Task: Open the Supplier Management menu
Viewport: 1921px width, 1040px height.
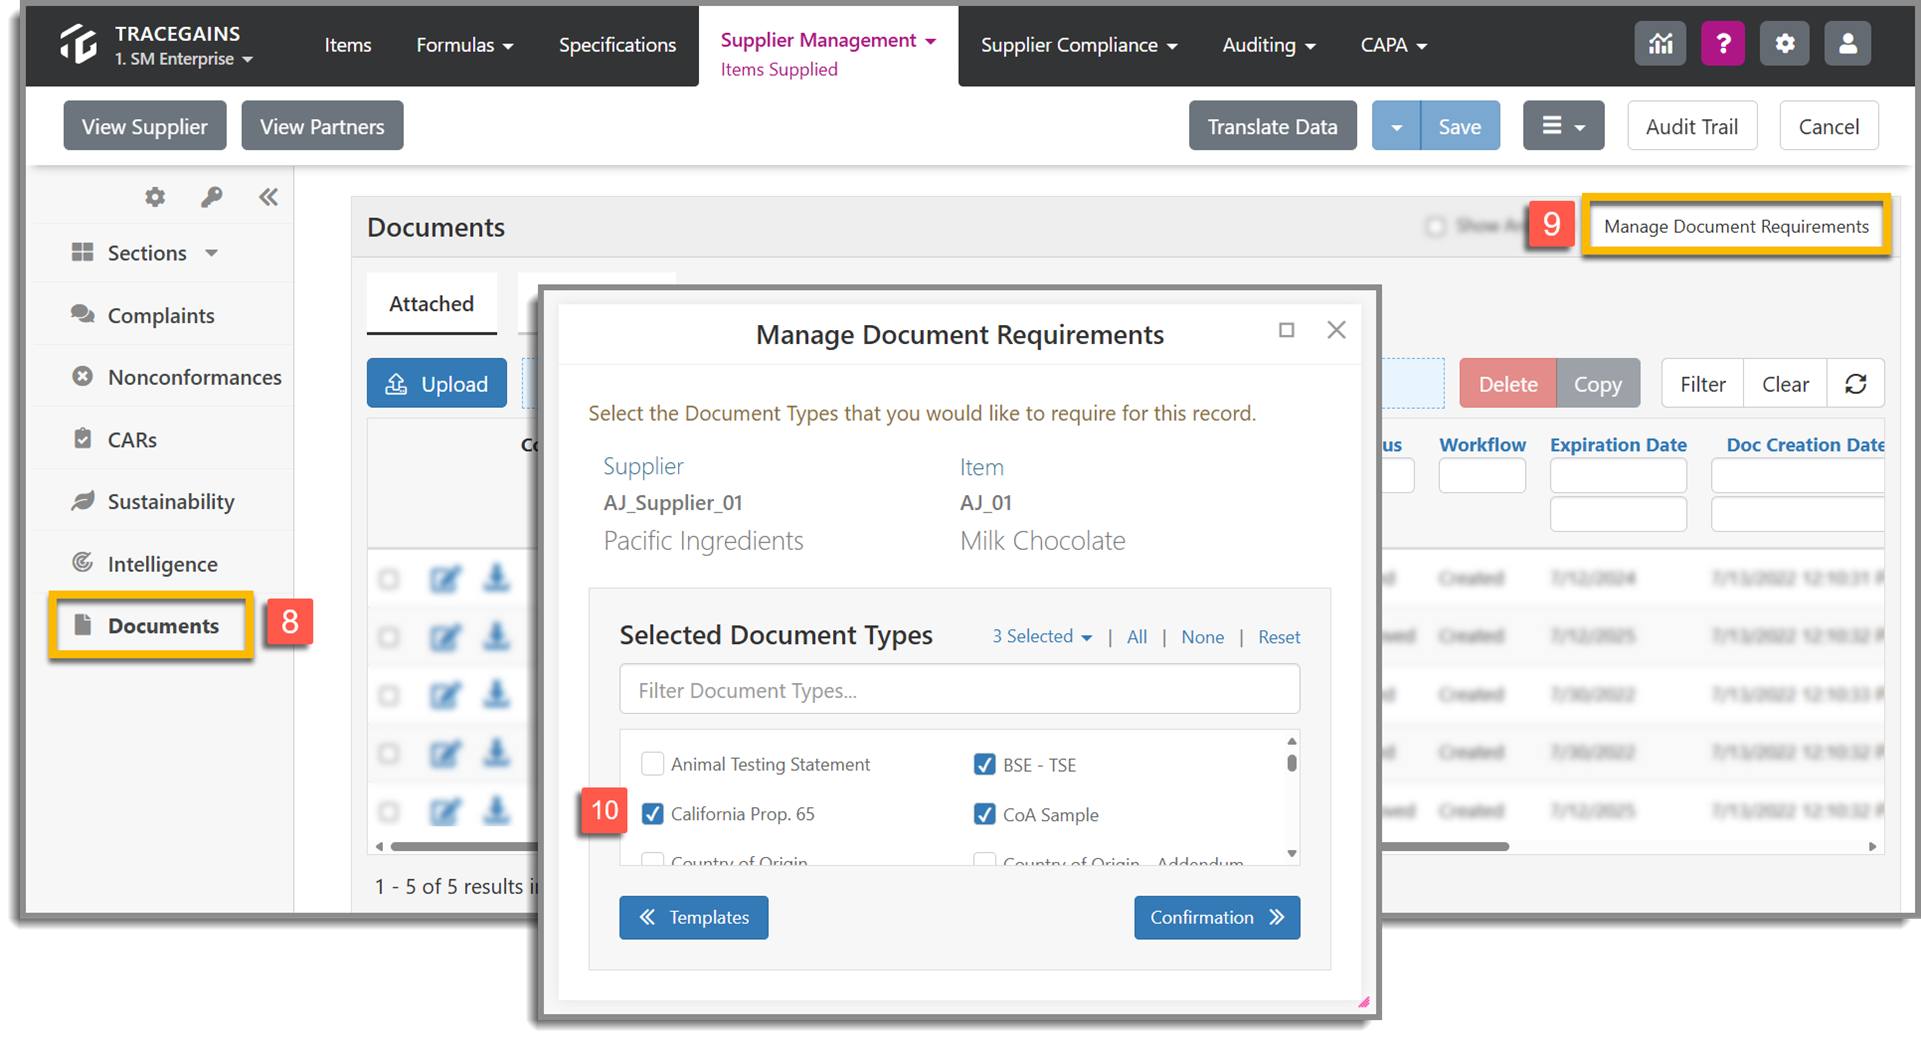Action: (828, 40)
